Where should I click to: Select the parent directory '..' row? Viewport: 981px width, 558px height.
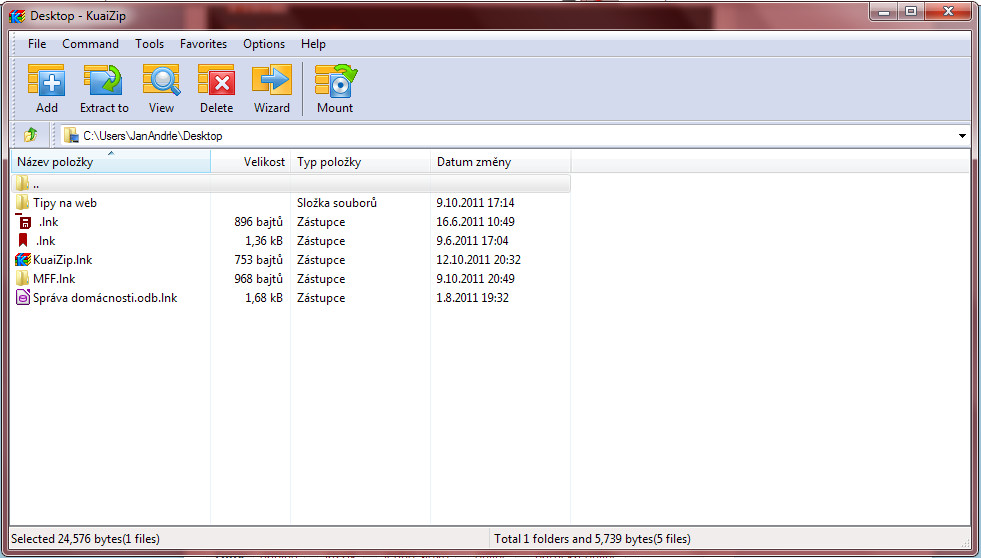[x=291, y=184]
